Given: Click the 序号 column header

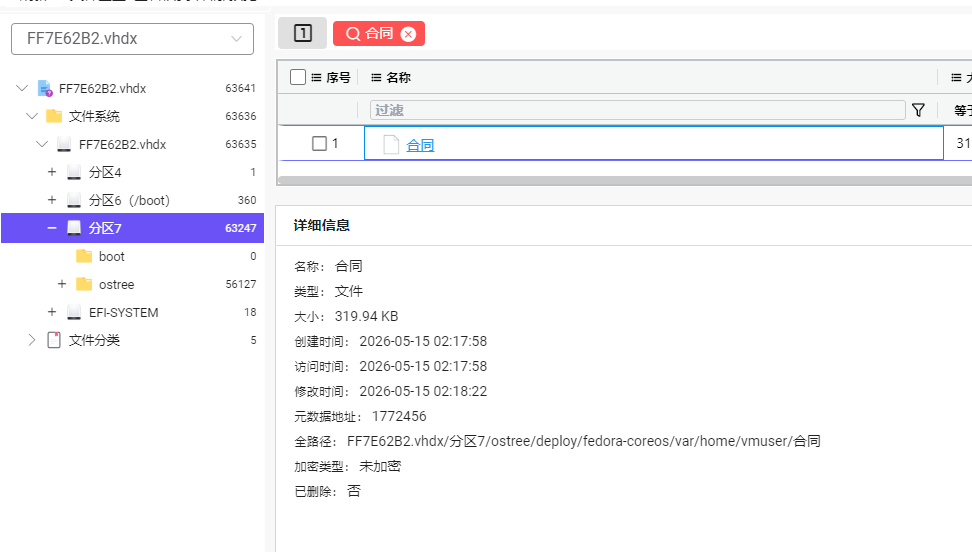Looking at the screenshot, I should (338, 78).
